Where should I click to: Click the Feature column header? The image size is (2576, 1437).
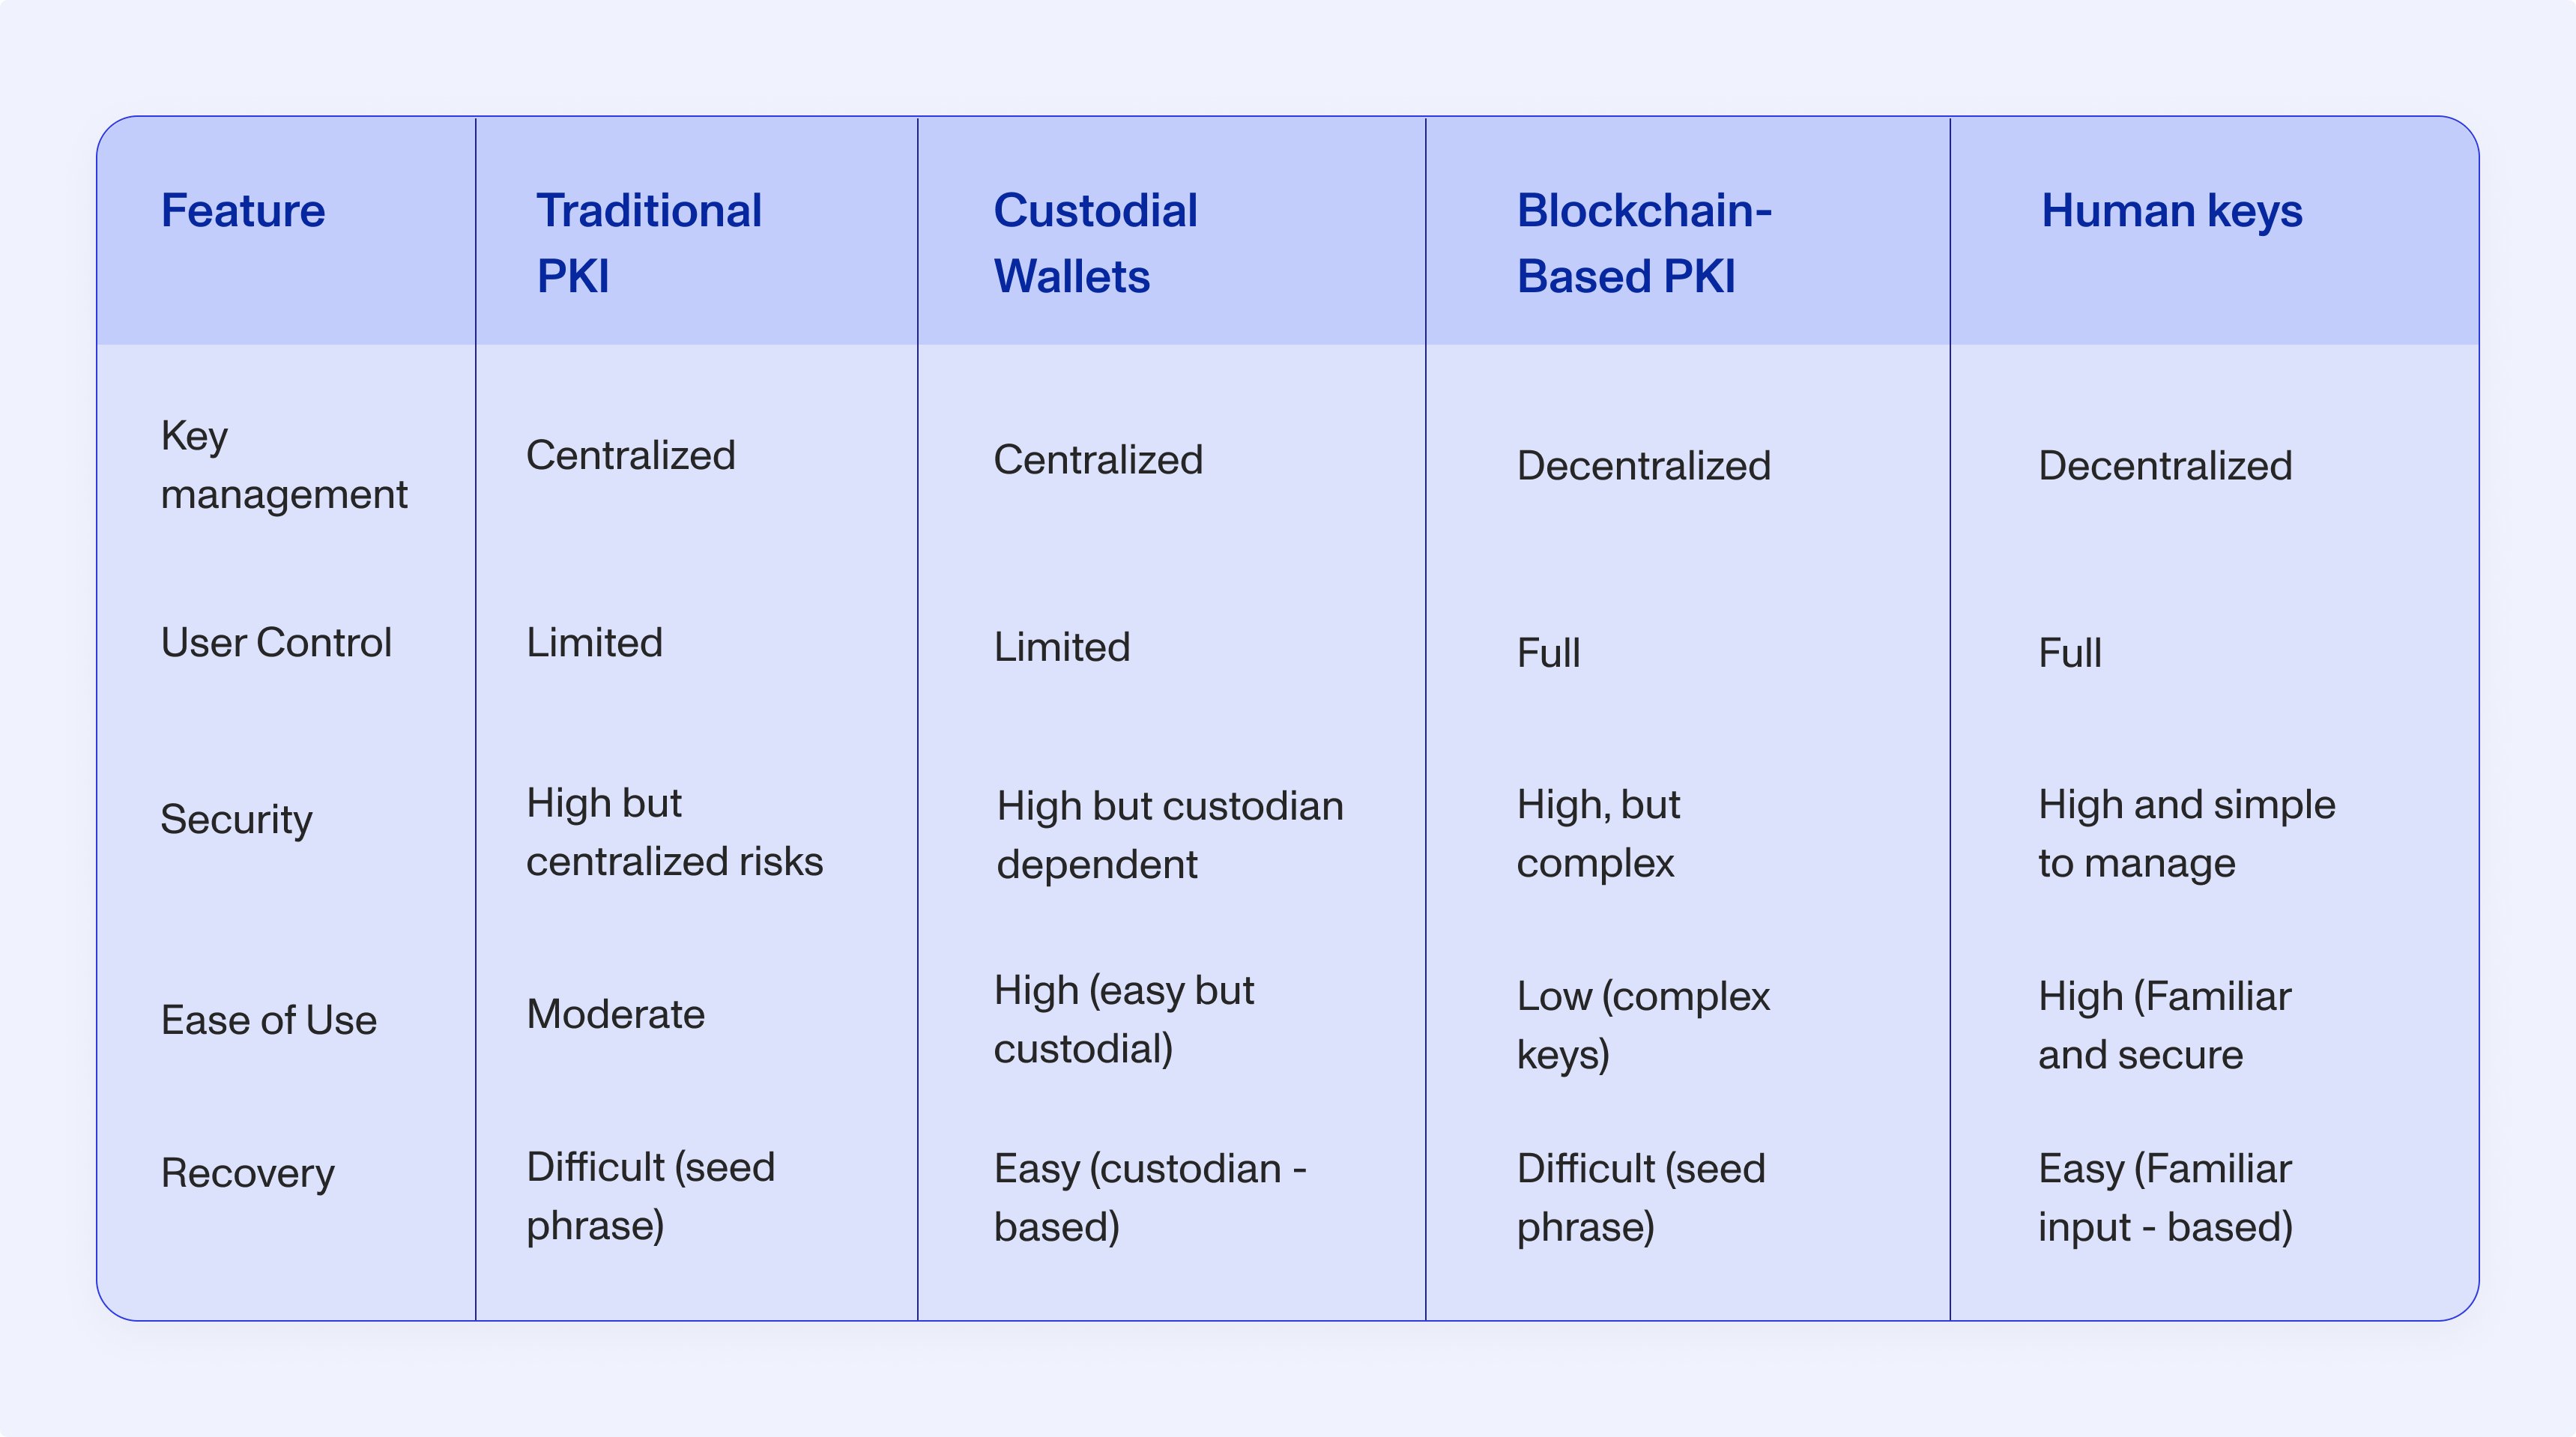coord(243,211)
